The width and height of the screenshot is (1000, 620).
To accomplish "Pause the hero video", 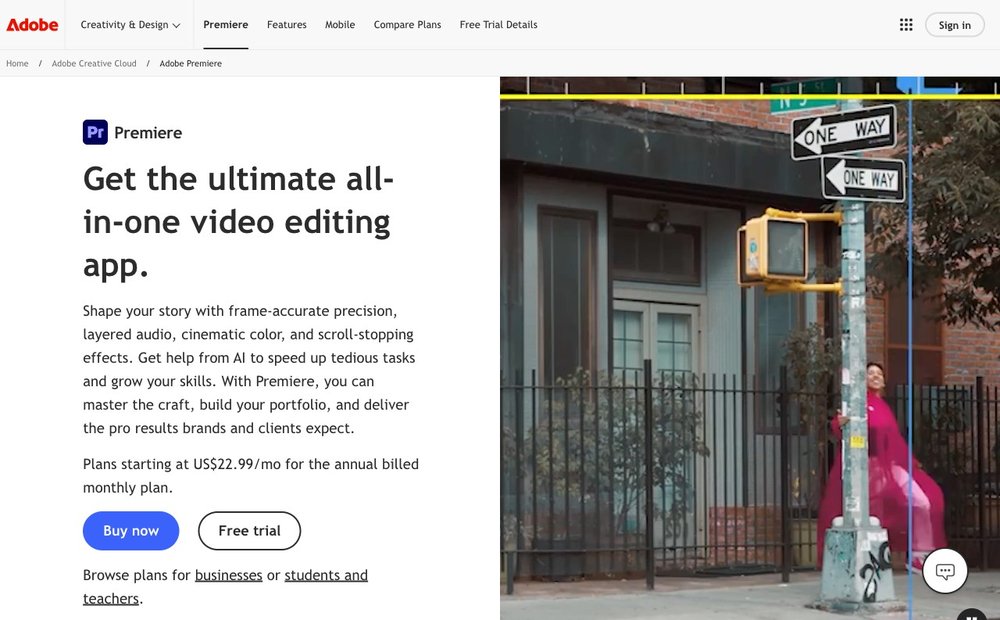I will (972, 615).
